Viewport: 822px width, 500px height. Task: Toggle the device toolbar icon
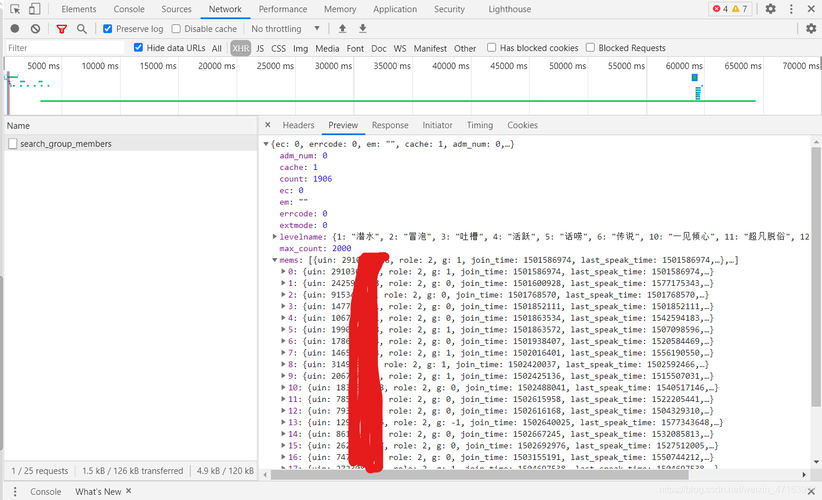(x=35, y=9)
